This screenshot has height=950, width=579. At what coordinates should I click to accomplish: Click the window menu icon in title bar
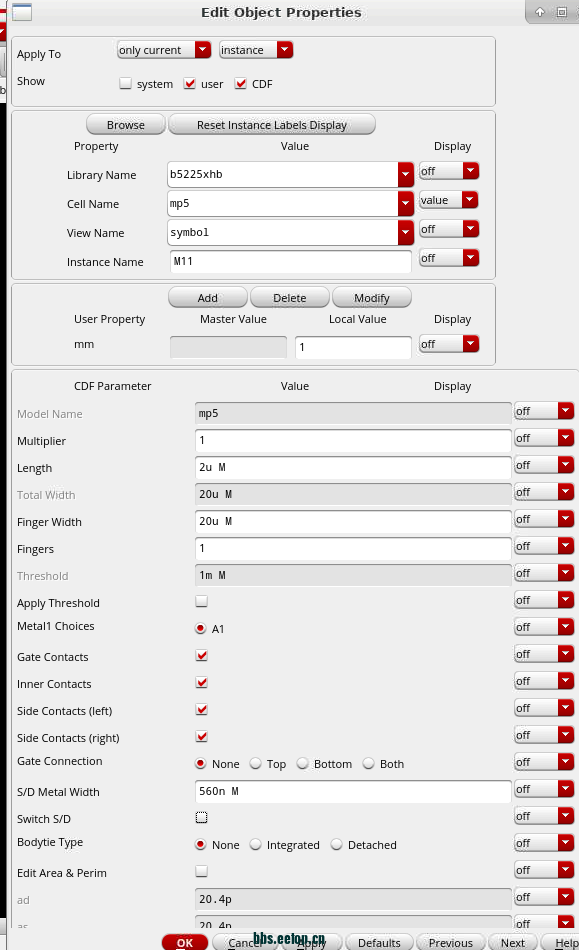(22, 12)
